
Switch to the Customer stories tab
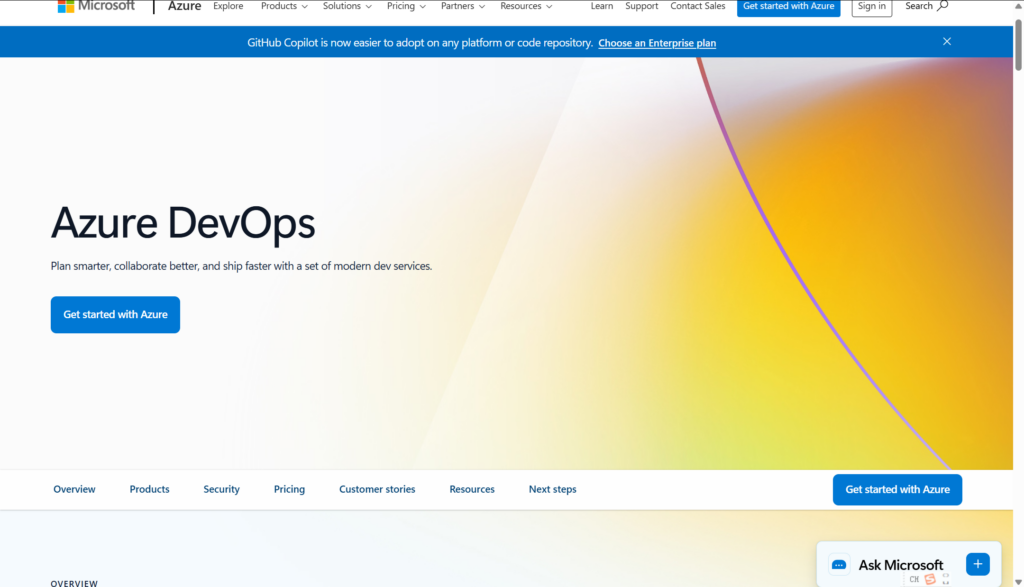(x=377, y=489)
